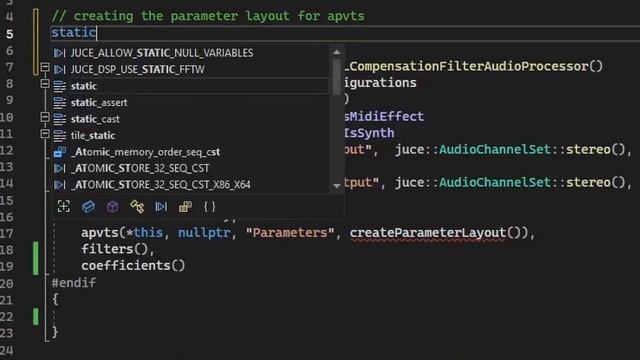Click macro icon beside _ATOMIC_STORE_32_SEQ_CST_X86_X64

(x=60, y=185)
